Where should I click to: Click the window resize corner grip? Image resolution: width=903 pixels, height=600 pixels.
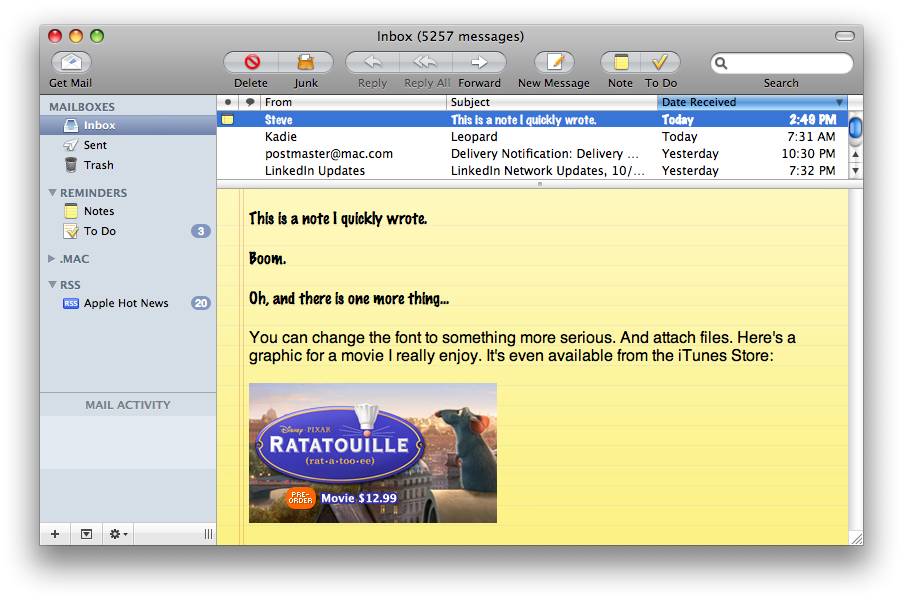[x=856, y=538]
